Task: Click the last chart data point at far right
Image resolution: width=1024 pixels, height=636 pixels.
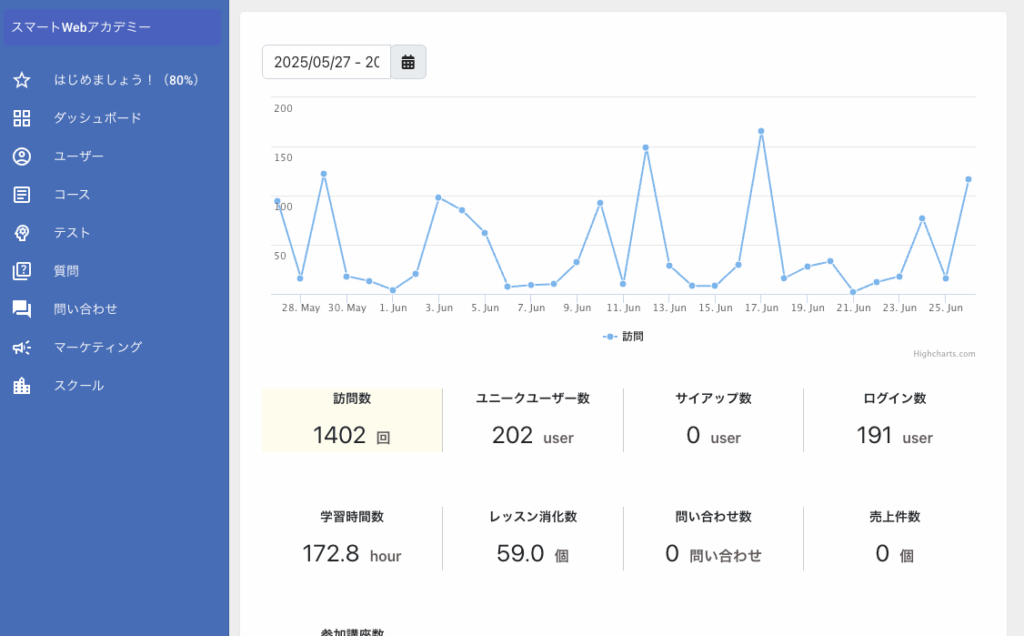Action: pos(968,180)
